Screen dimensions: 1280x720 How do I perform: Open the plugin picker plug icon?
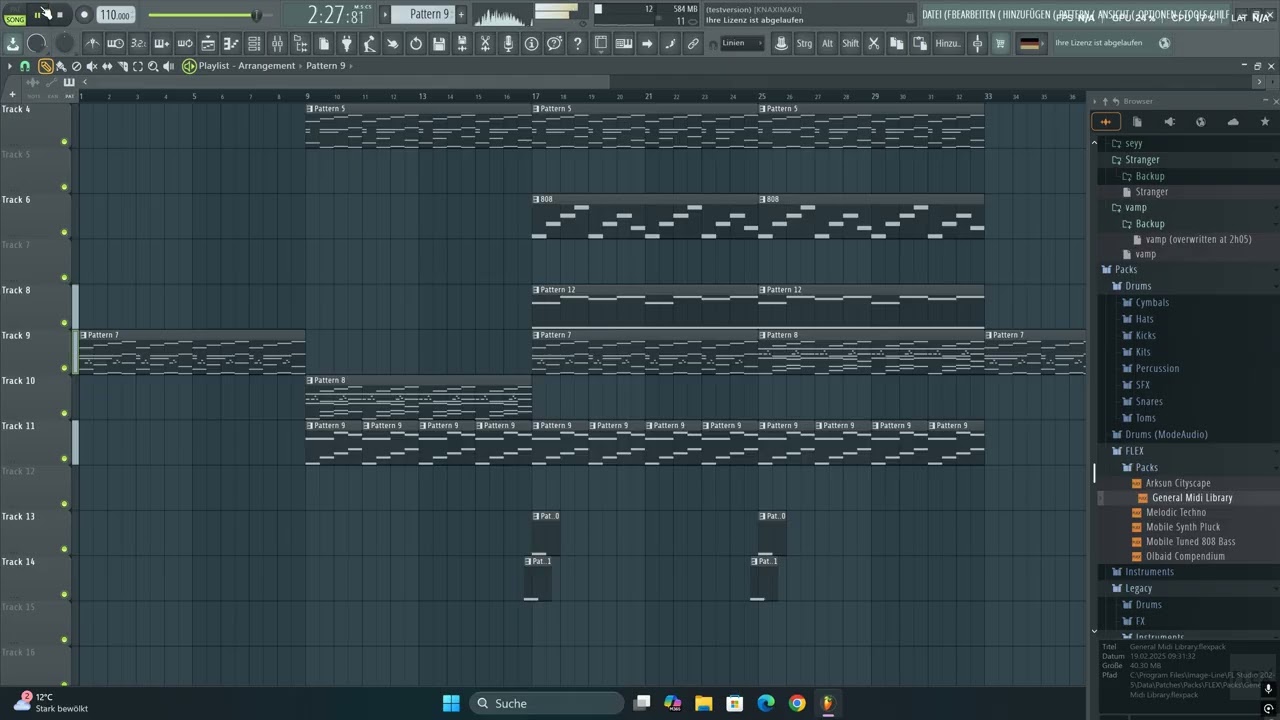coord(347,43)
